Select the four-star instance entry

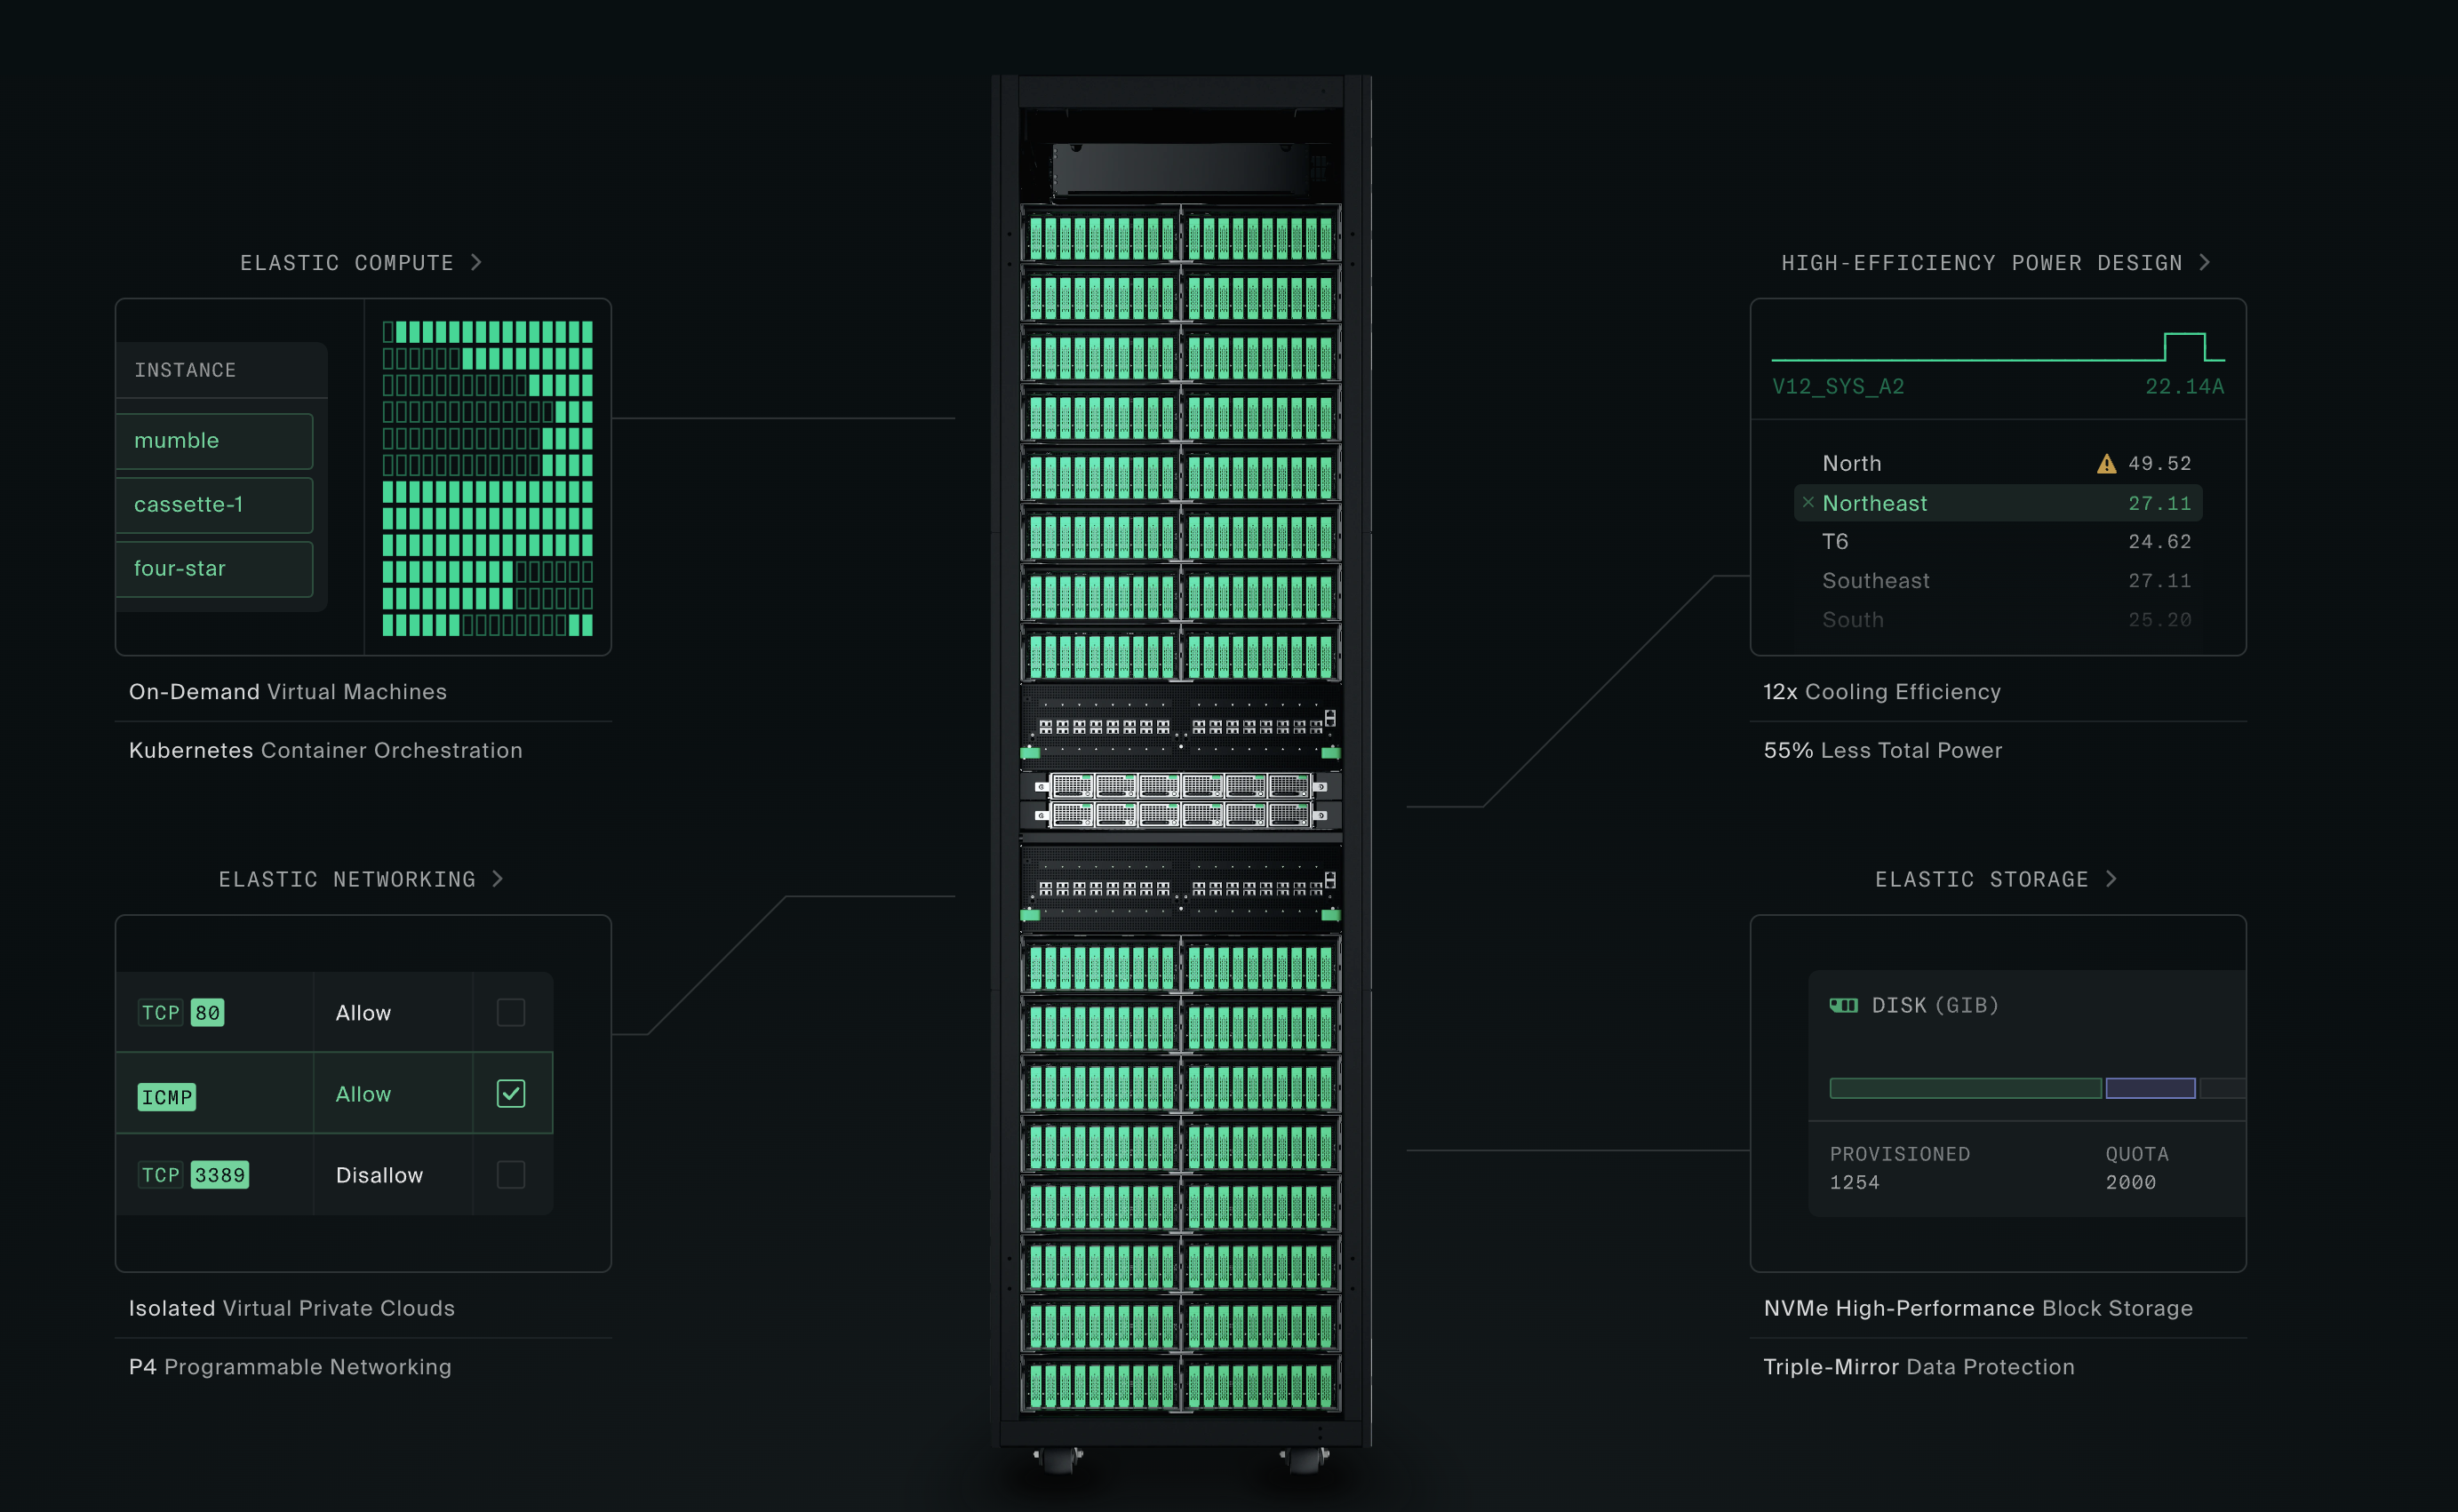click(213, 569)
